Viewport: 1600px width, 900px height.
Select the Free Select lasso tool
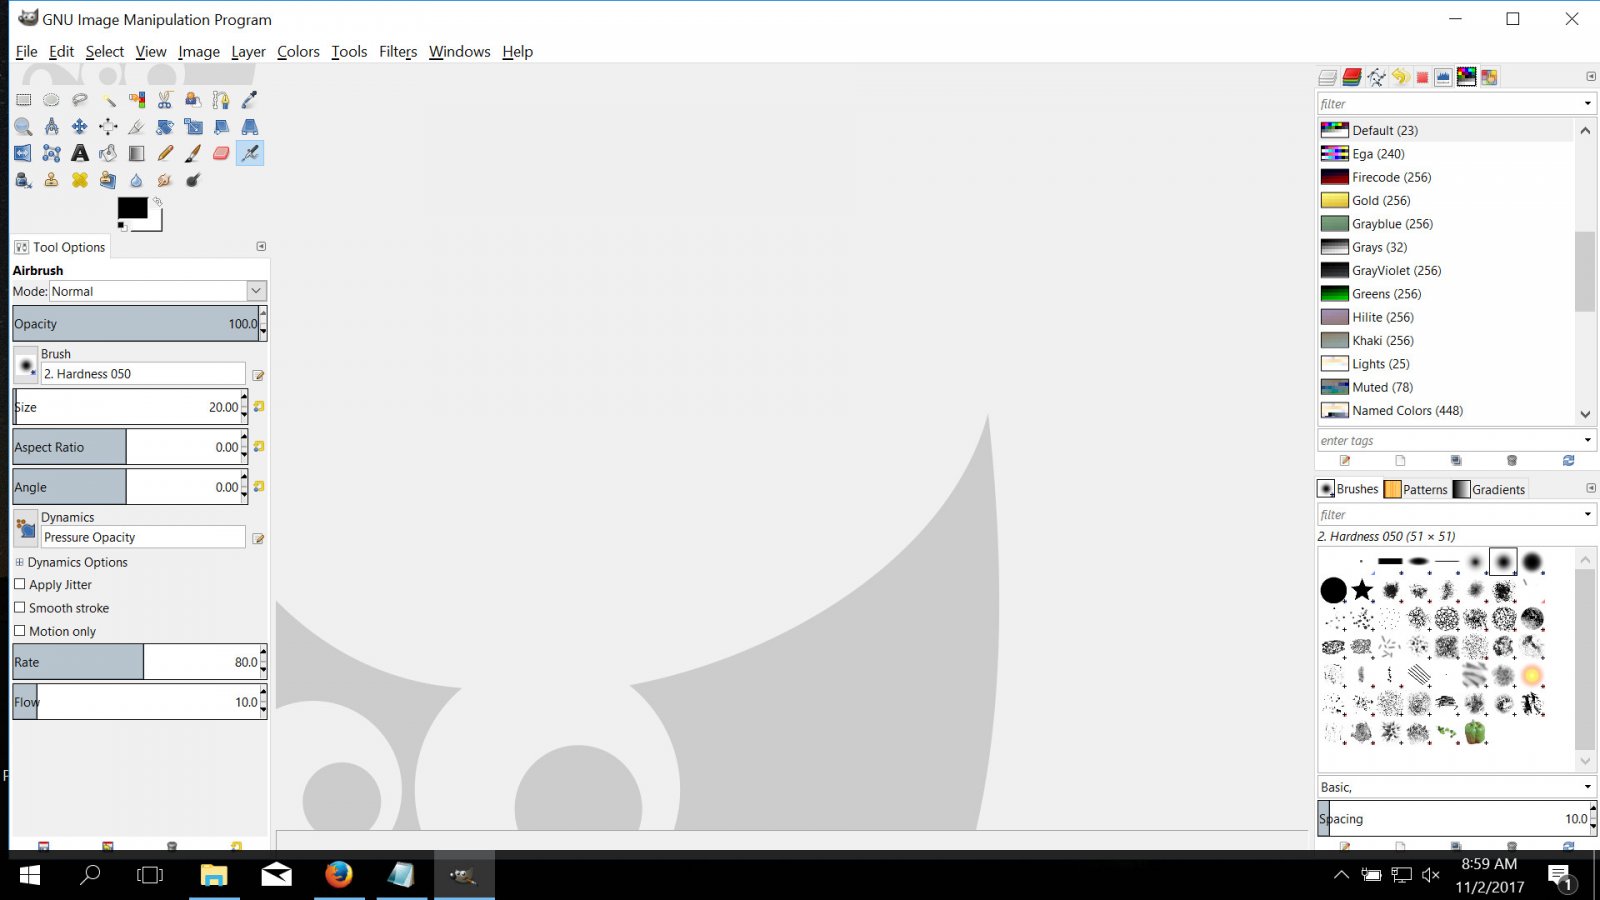80,100
